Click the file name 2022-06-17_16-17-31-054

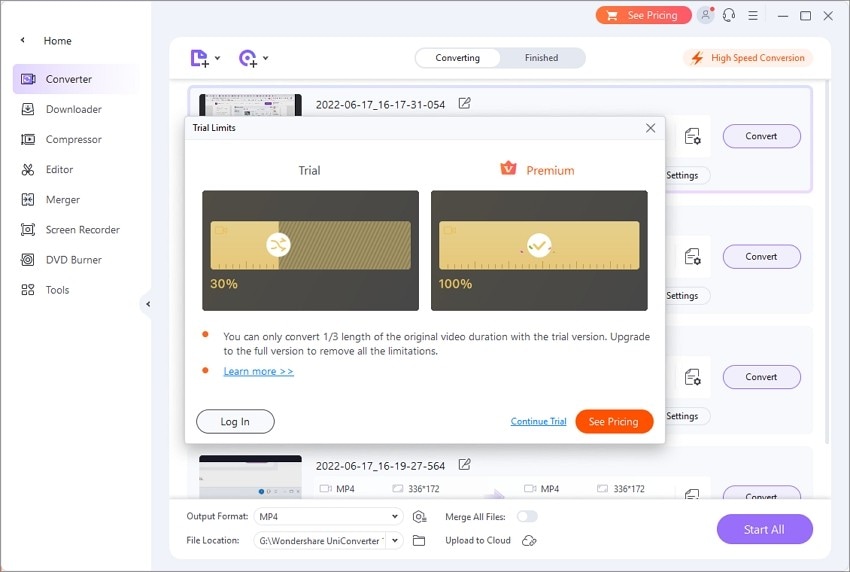381,105
